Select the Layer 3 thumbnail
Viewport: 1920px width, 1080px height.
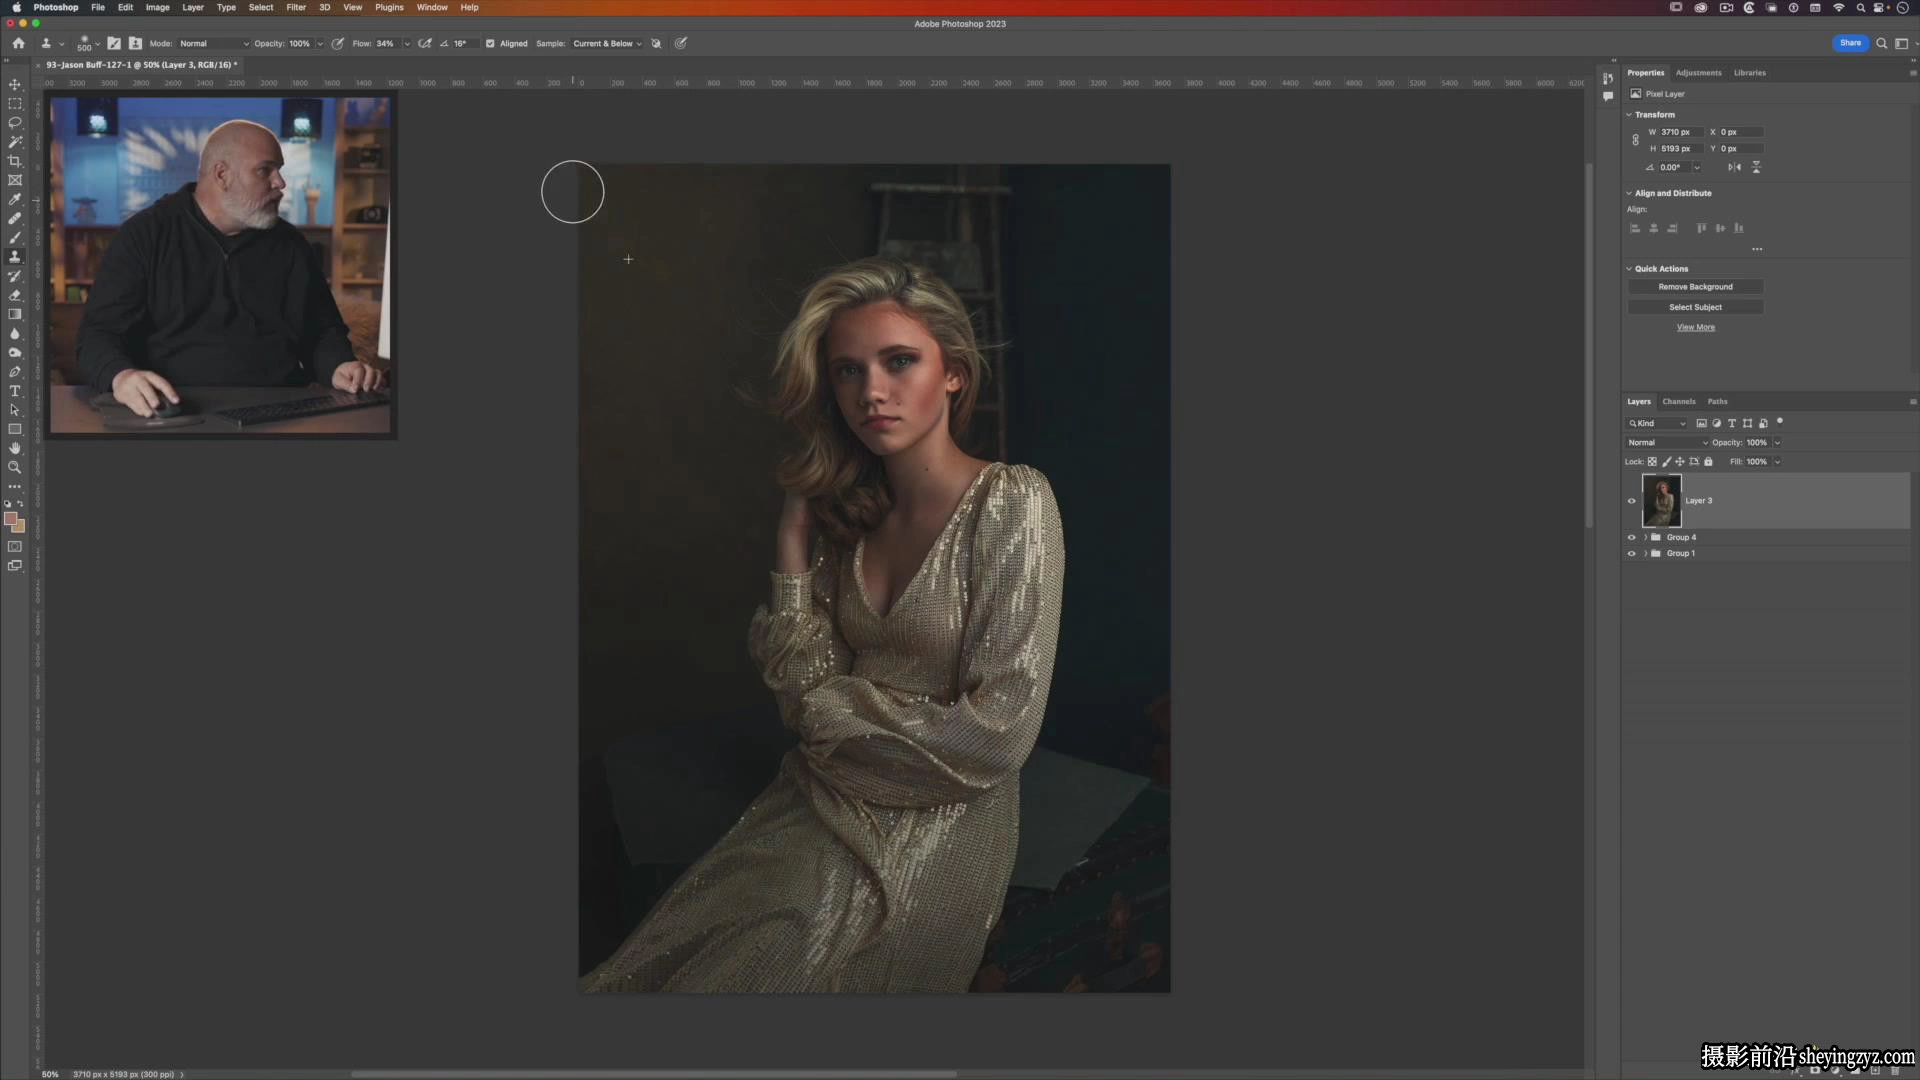pos(1661,501)
